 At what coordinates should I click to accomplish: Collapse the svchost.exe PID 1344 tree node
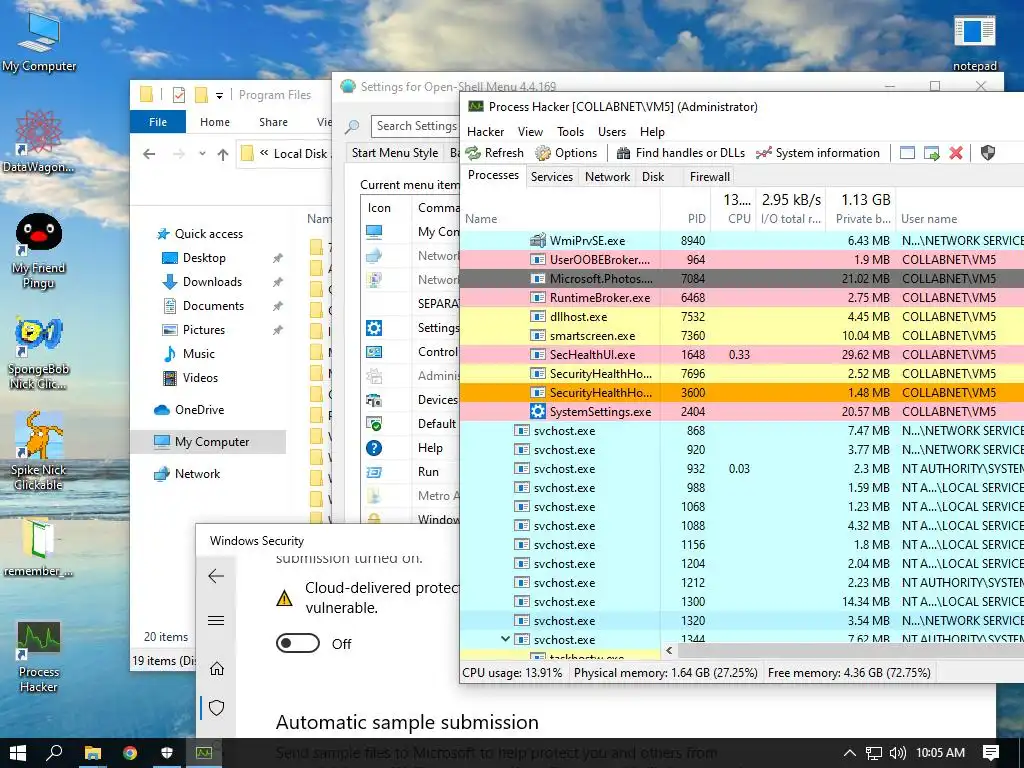(505, 639)
